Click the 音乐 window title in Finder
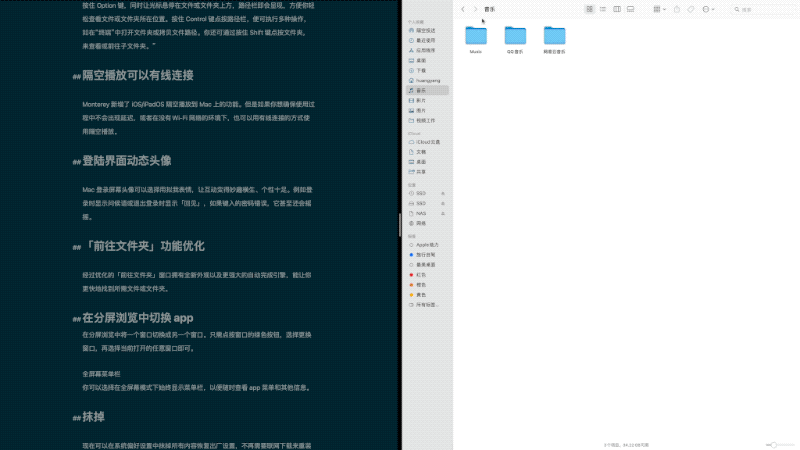800x450 pixels. click(x=489, y=9)
